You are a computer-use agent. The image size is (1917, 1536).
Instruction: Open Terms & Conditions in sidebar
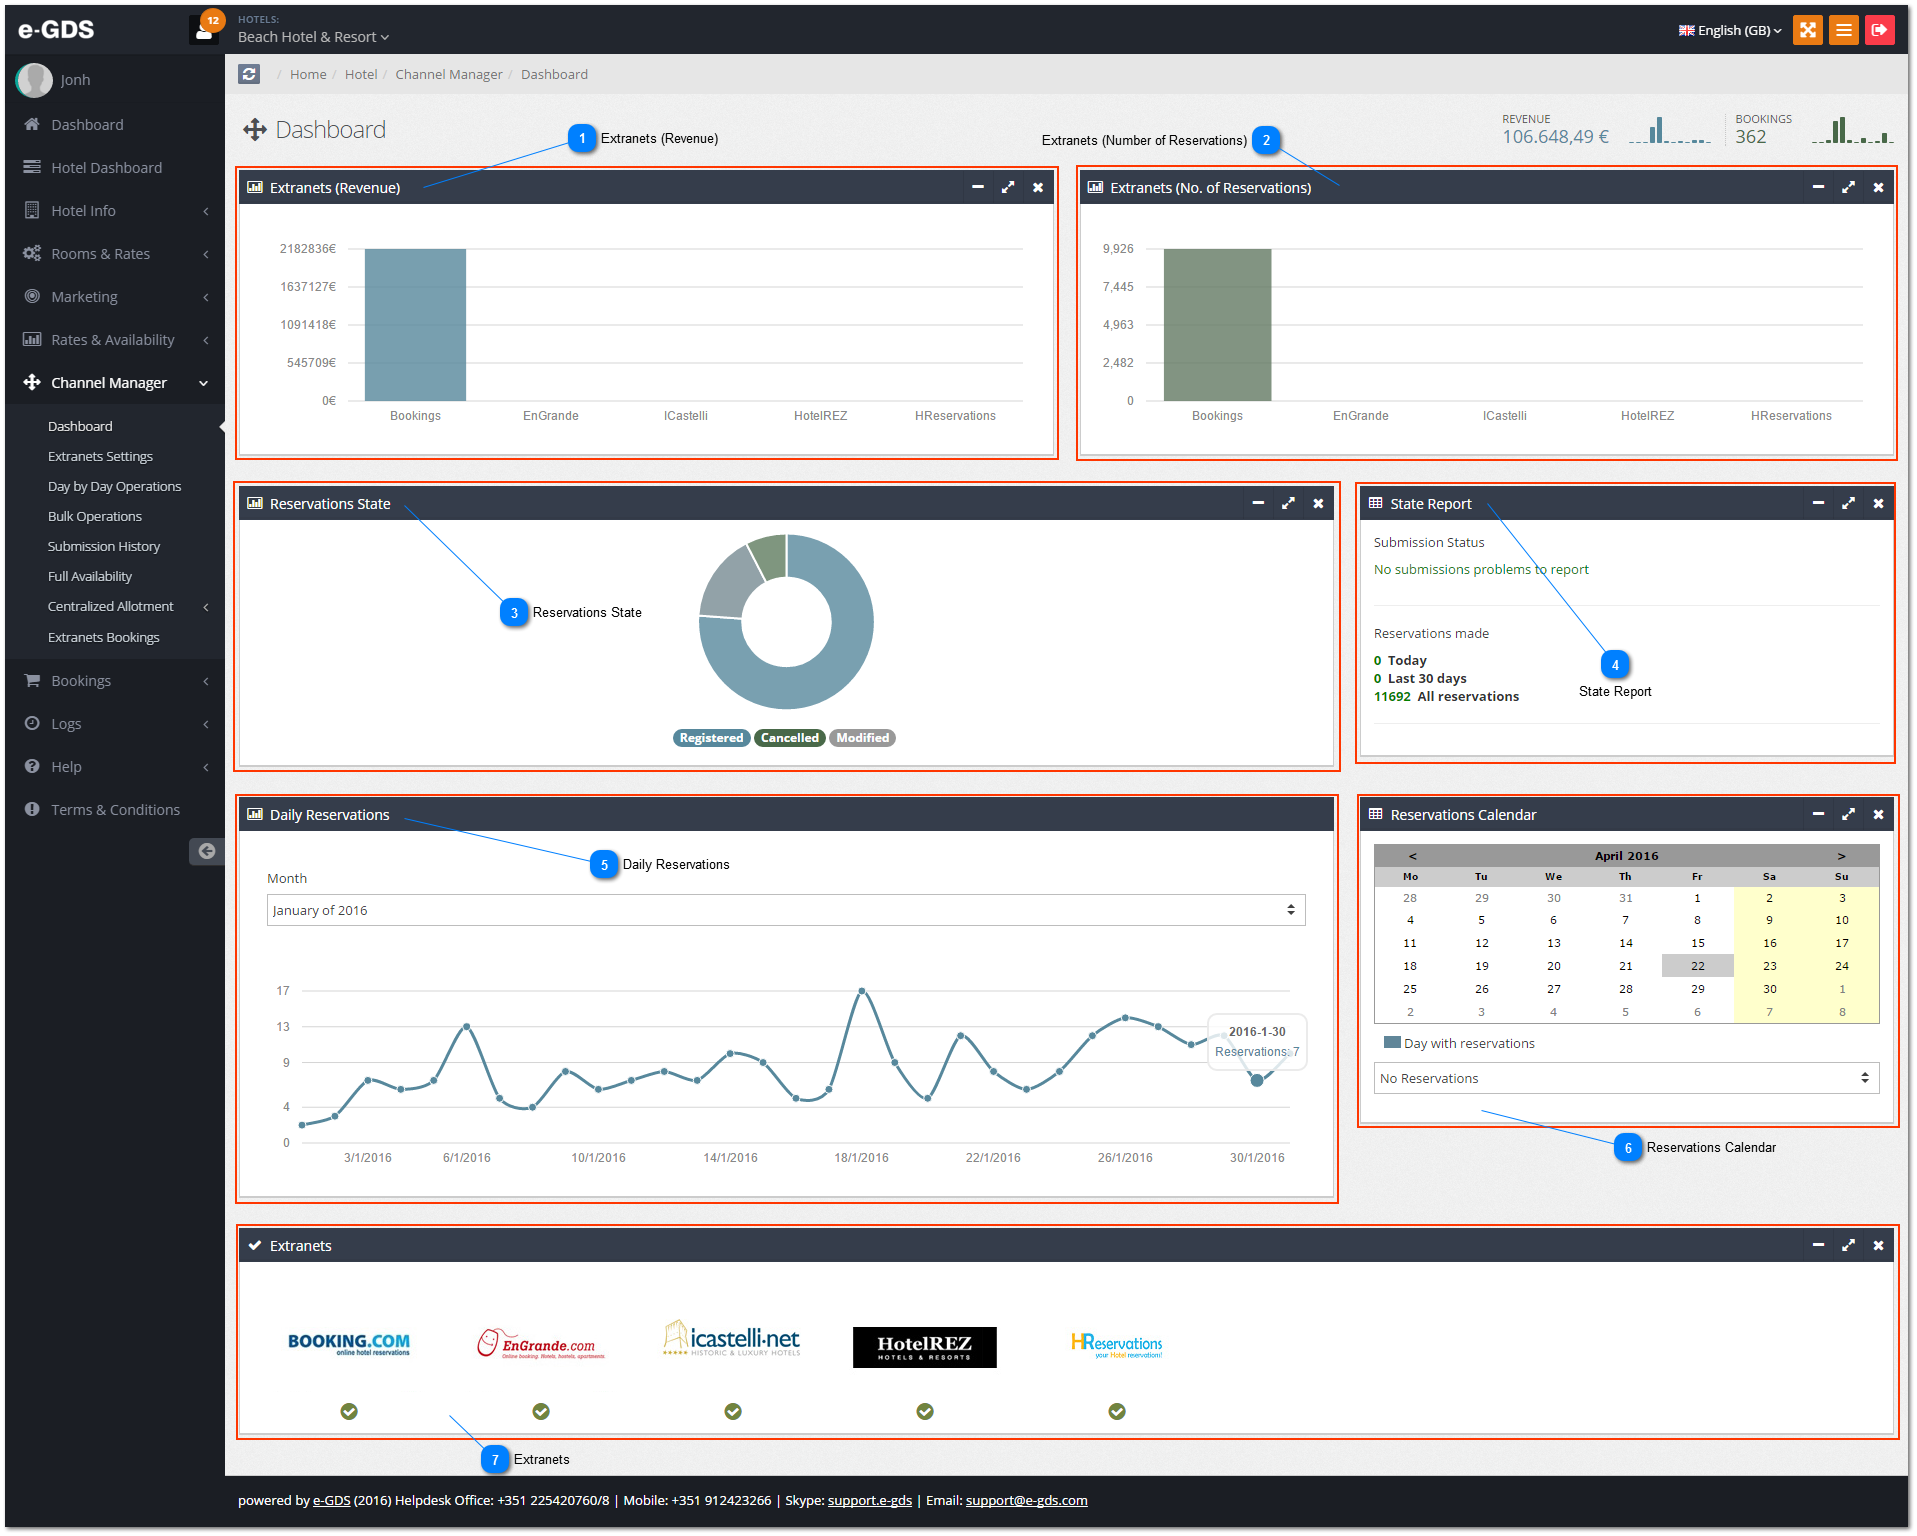pyautogui.click(x=115, y=810)
